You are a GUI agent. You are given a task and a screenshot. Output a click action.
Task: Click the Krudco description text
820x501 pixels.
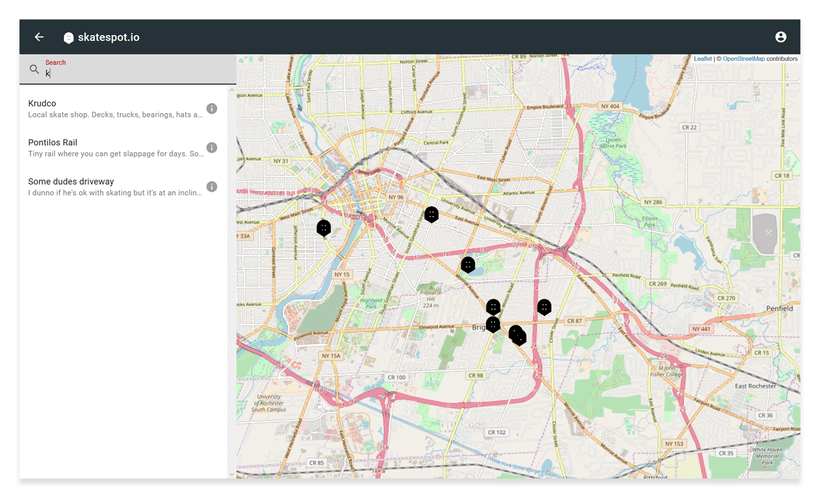tap(115, 115)
